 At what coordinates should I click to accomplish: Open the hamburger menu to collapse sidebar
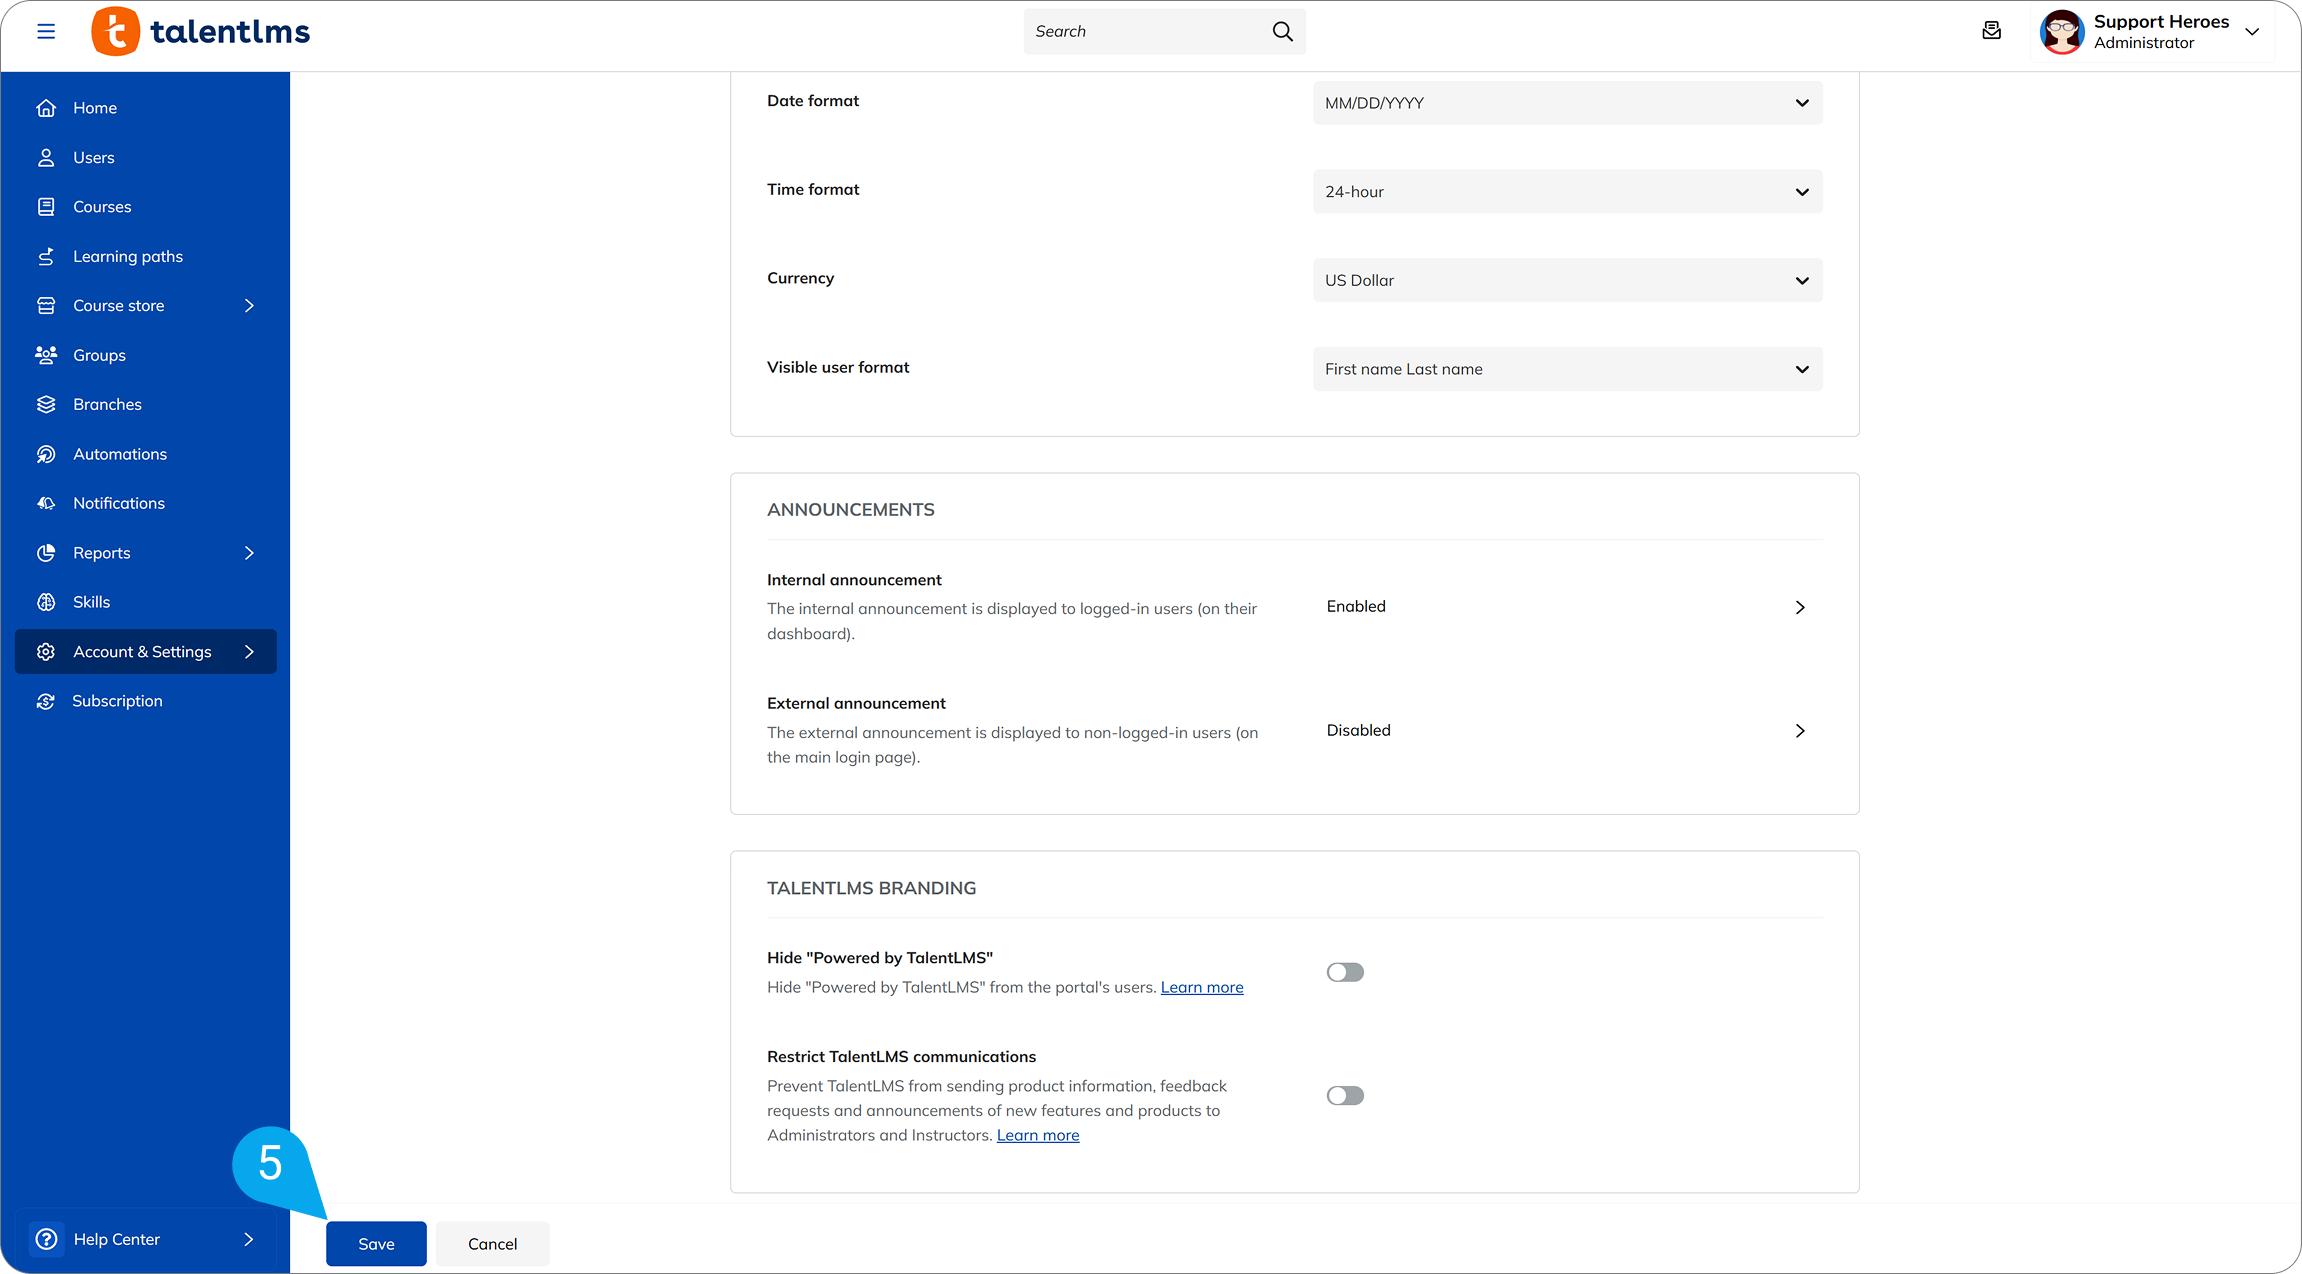[x=46, y=31]
